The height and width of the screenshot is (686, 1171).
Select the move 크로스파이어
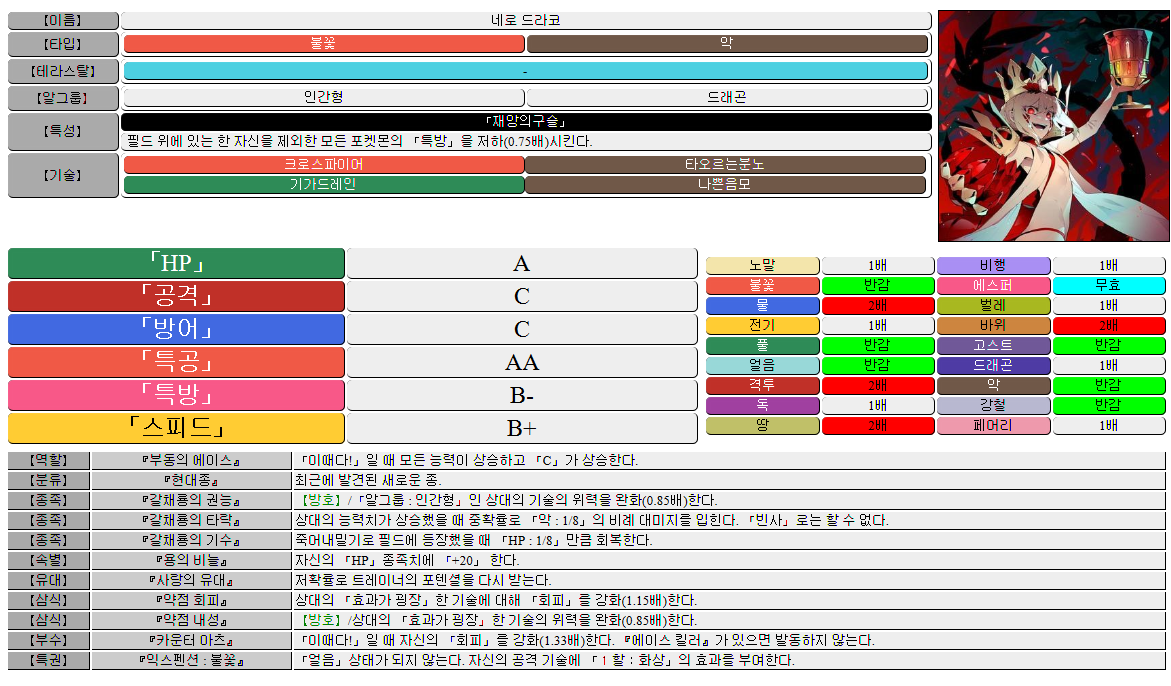pos(324,164)
